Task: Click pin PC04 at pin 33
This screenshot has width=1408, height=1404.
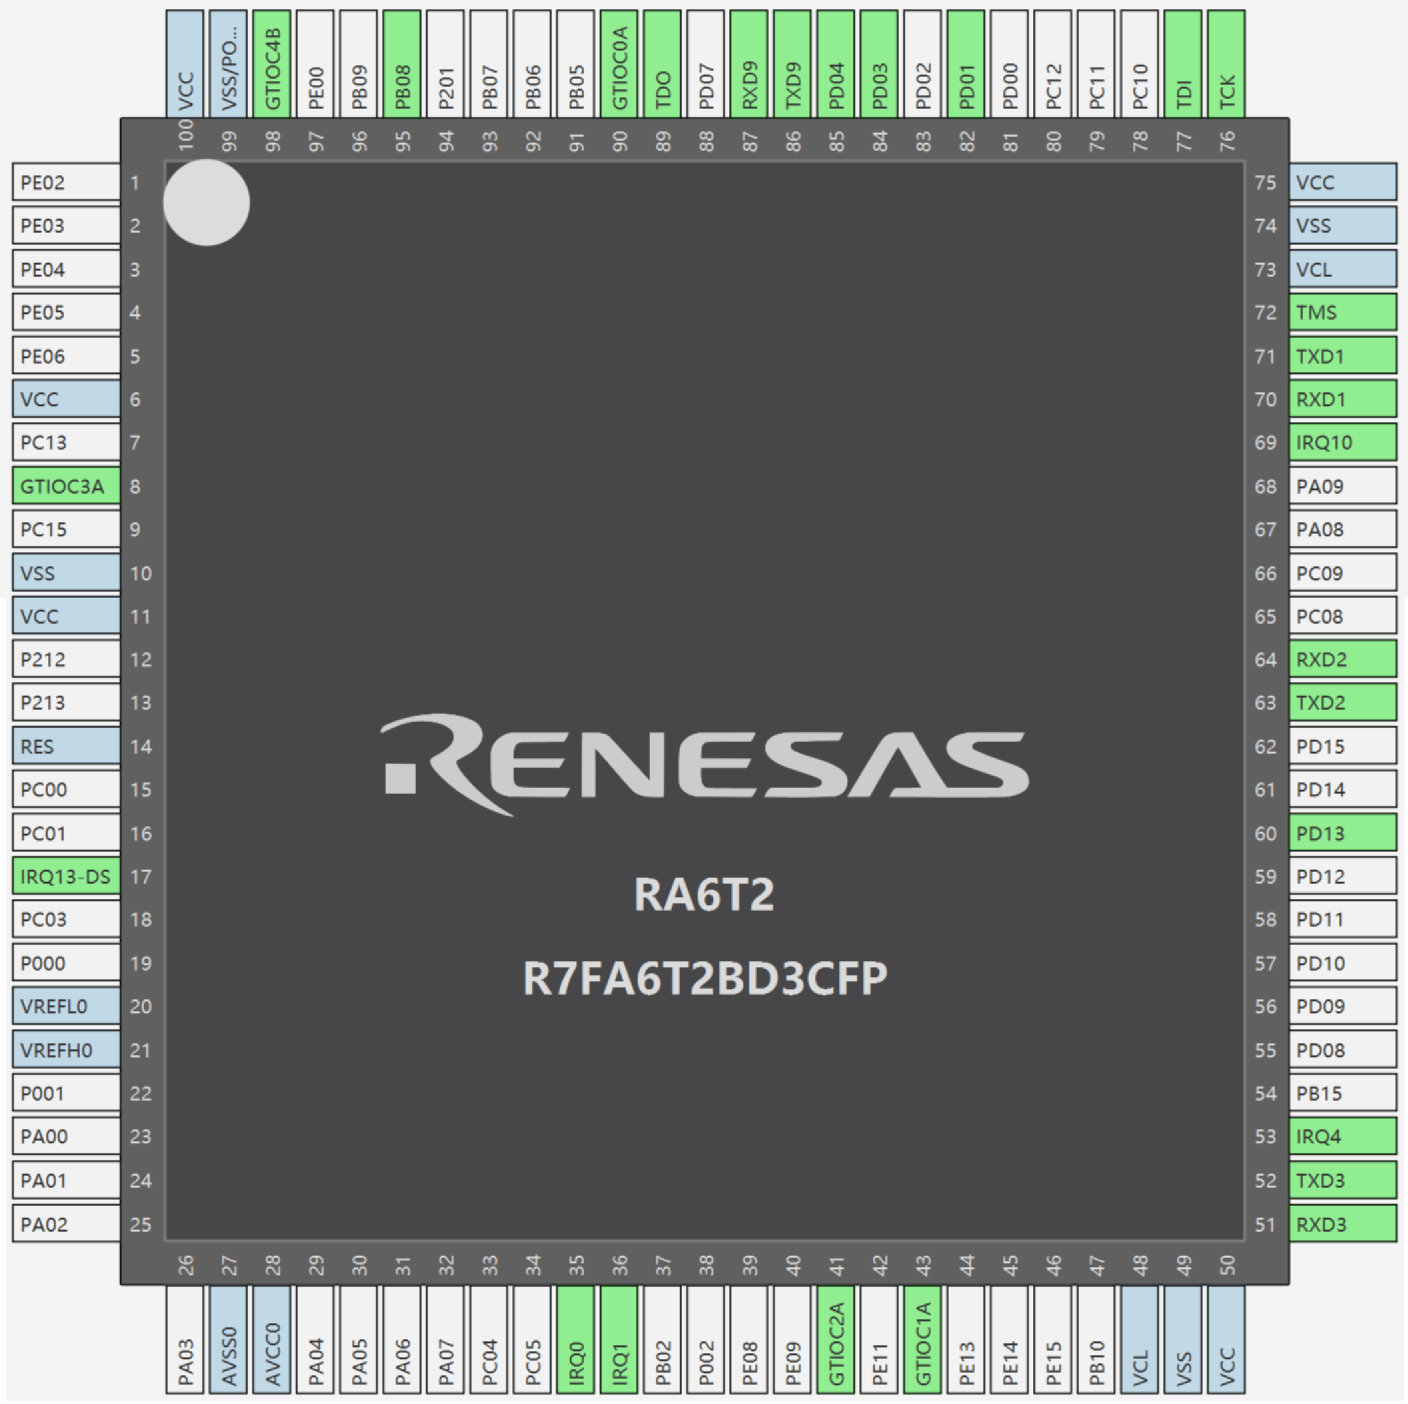Action: pos(489,1339)
